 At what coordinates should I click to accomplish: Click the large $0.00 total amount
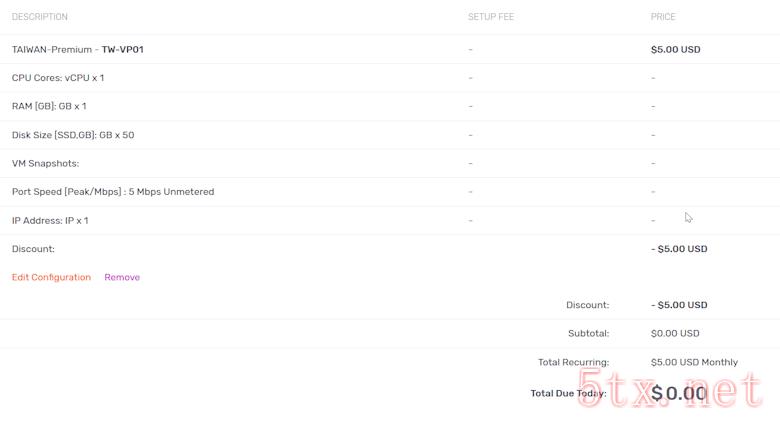679,393
